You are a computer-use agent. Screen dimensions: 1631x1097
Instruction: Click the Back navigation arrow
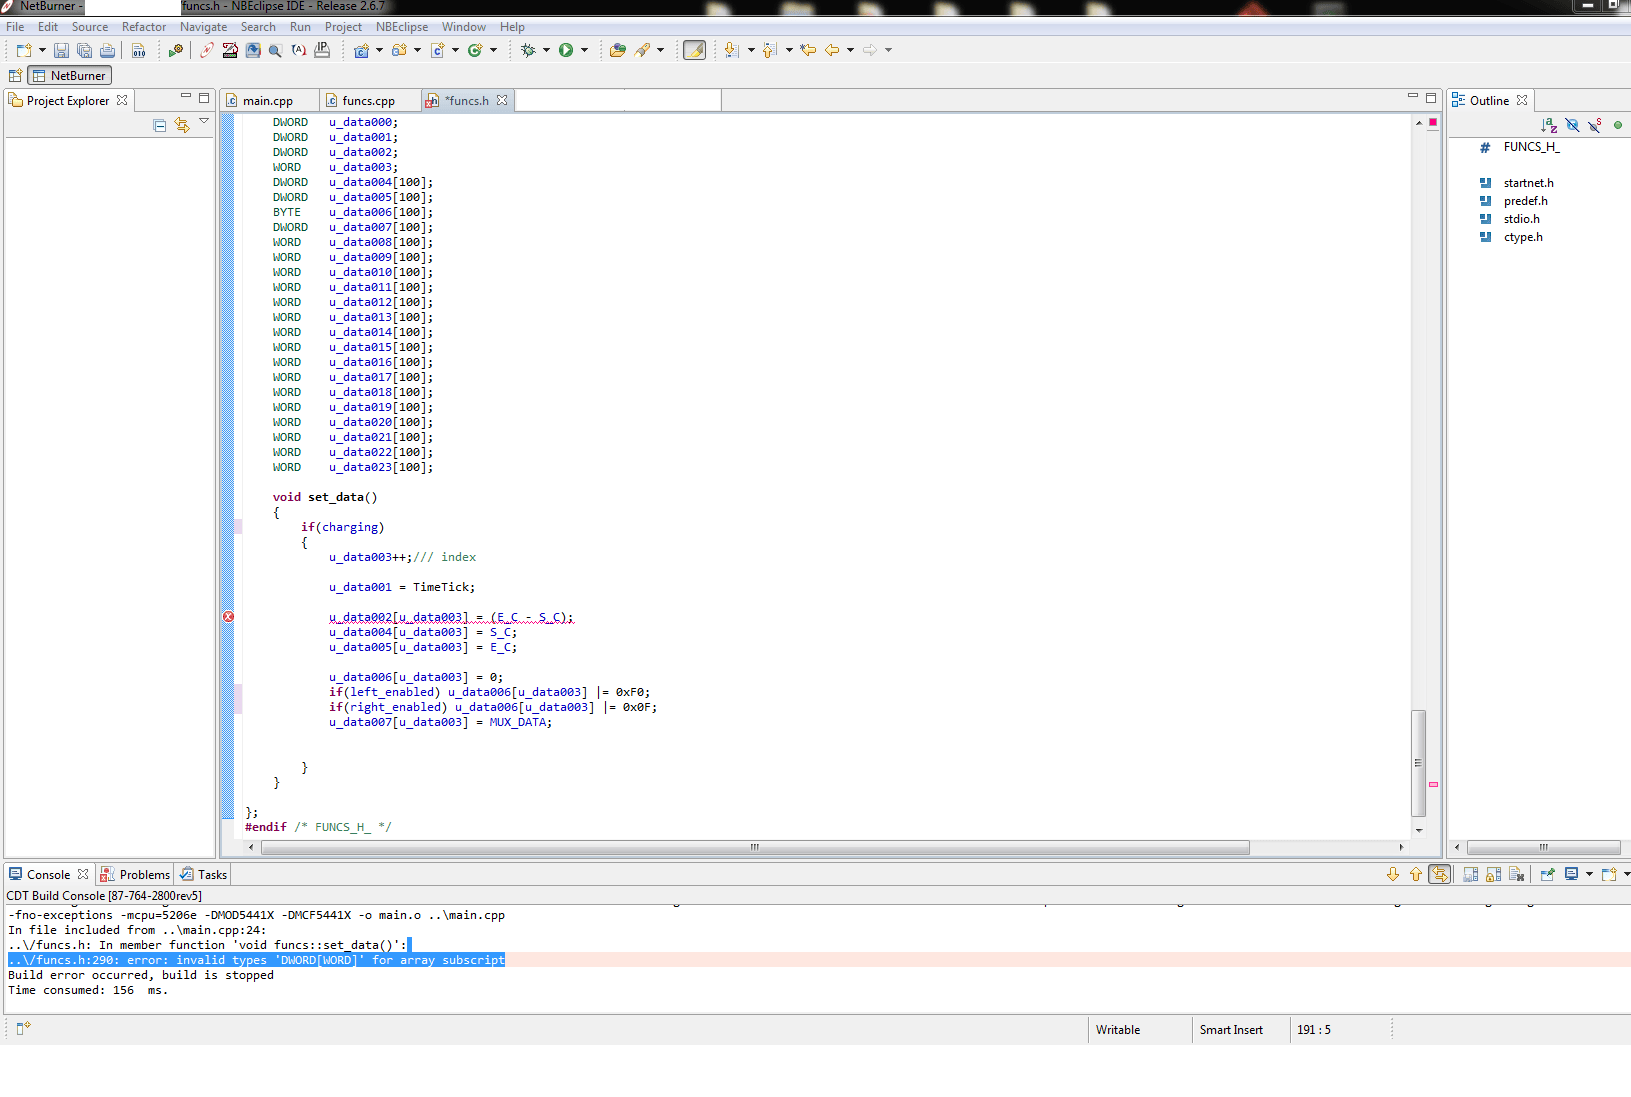pyautogui.click(x=832, y=50)
